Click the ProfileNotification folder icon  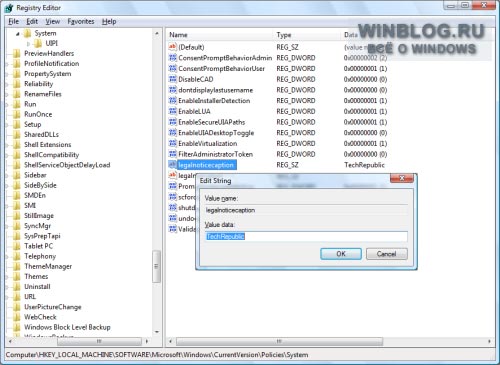[17, 64]
